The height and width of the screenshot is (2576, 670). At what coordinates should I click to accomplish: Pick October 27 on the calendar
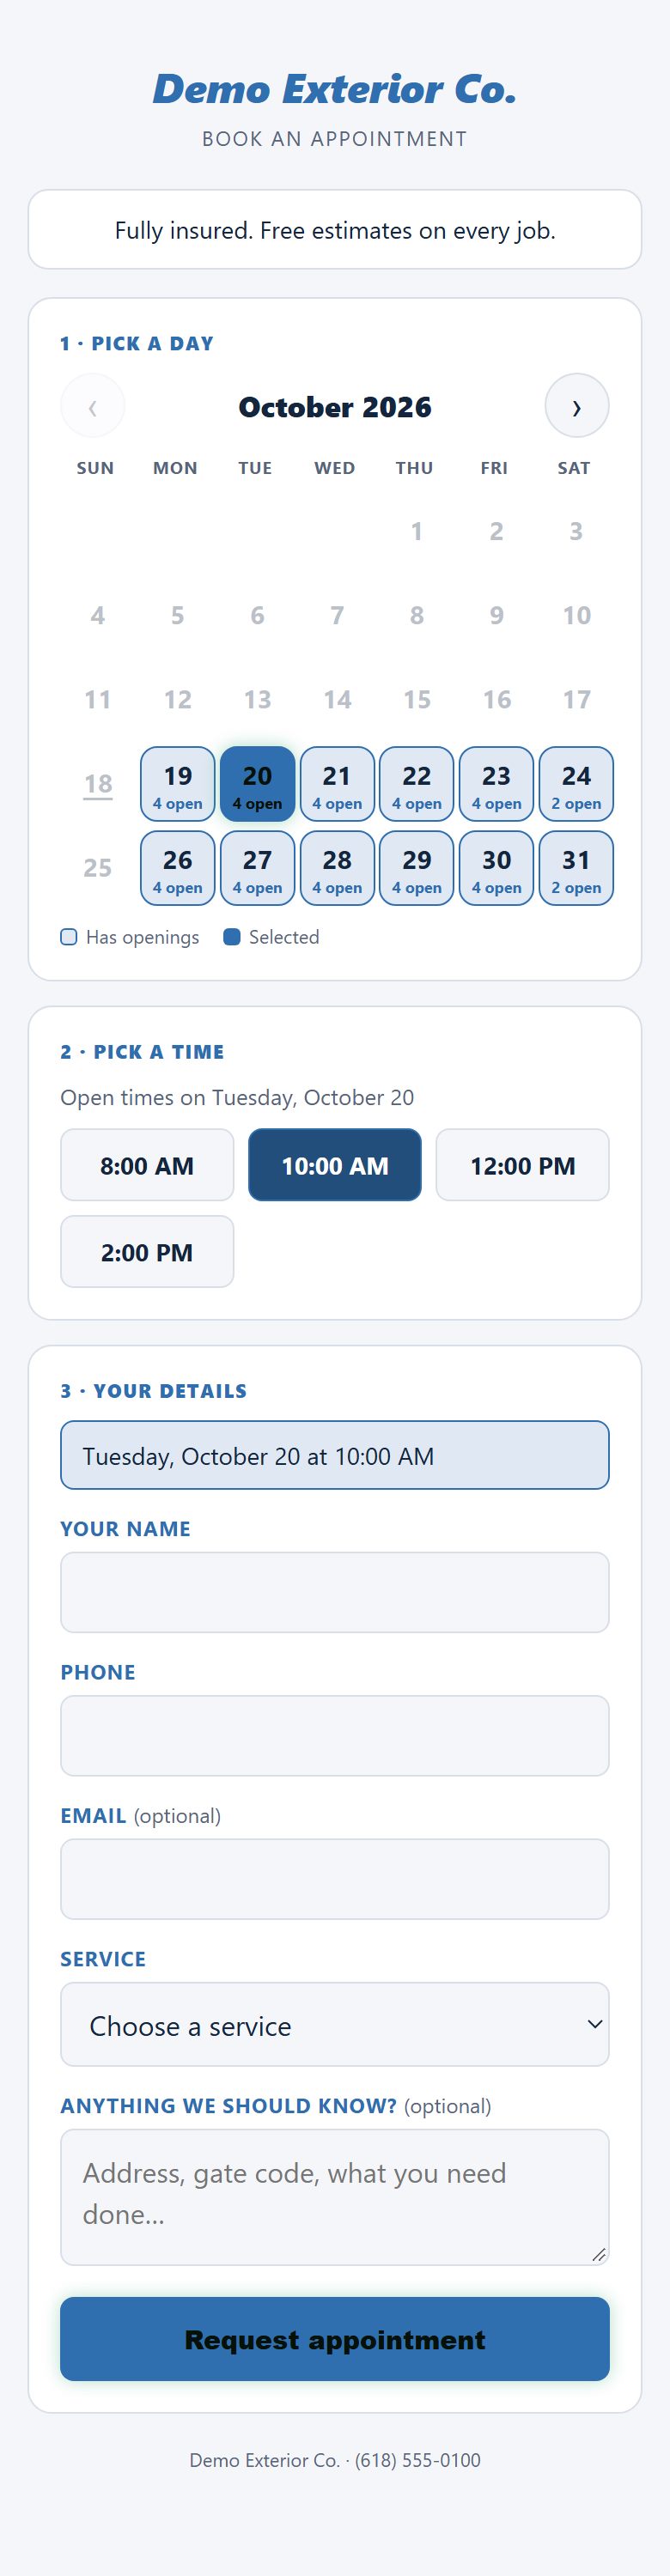(x=257, y=868)
